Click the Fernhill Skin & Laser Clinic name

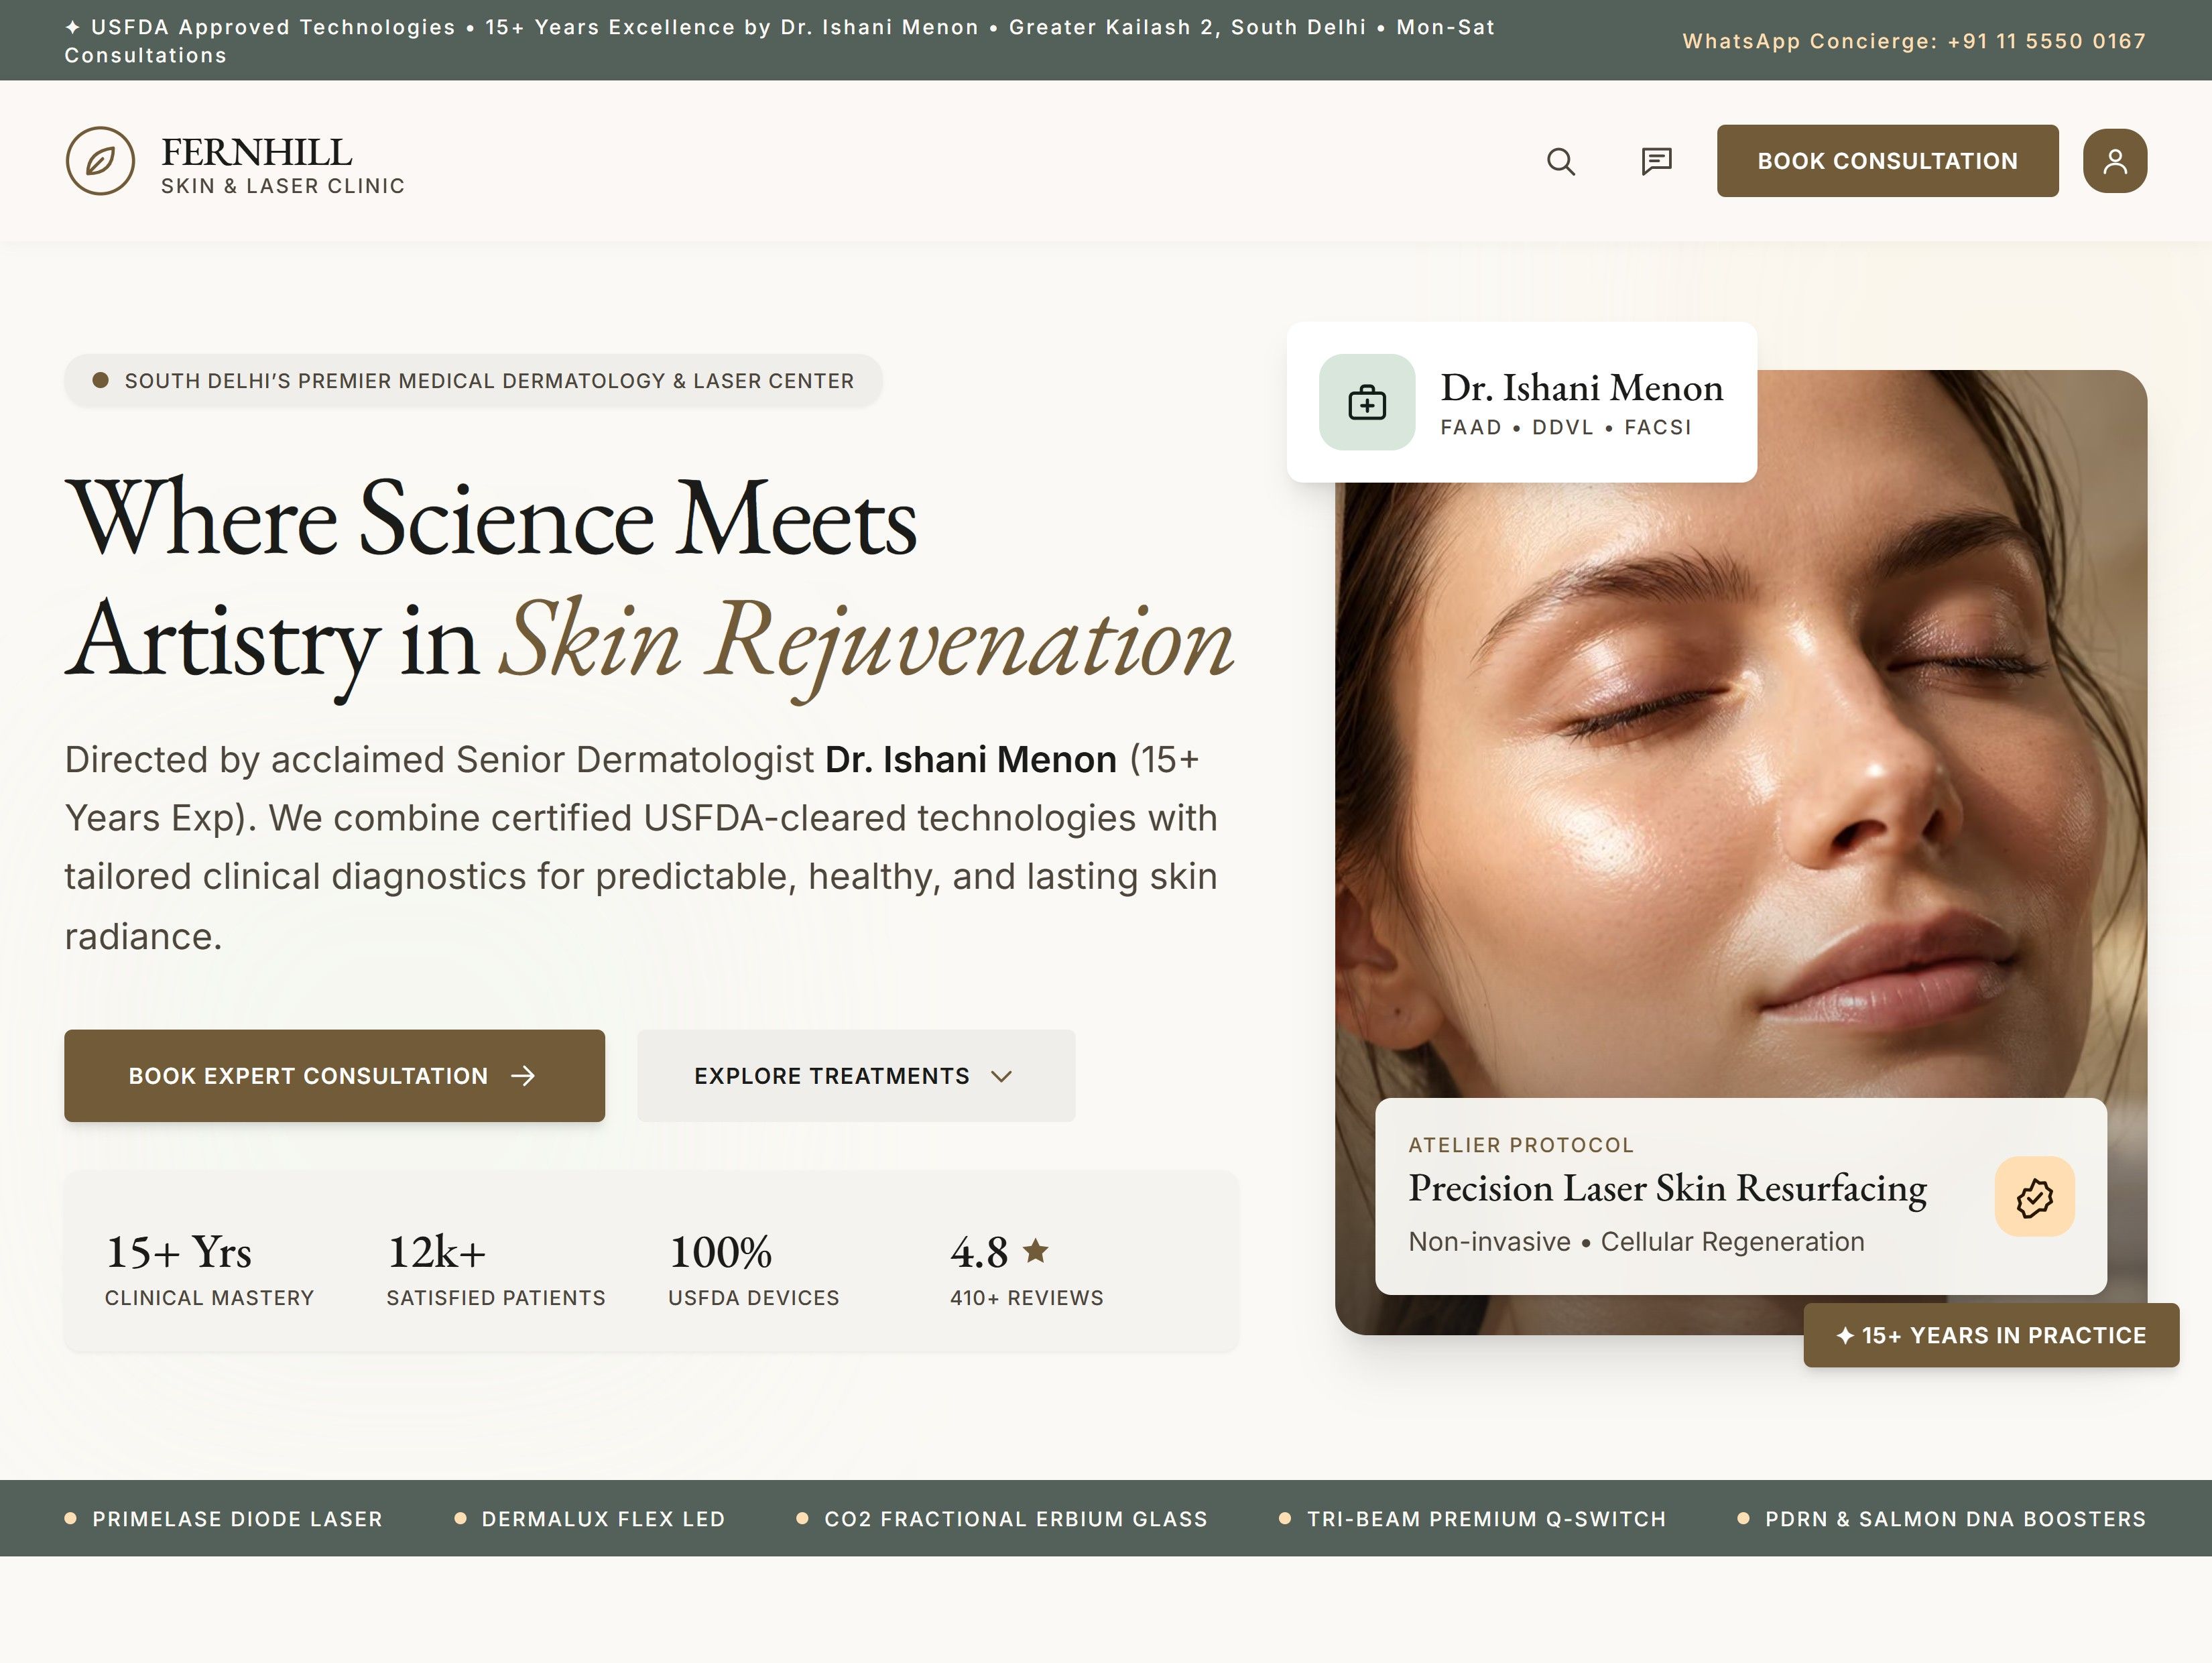283,165
